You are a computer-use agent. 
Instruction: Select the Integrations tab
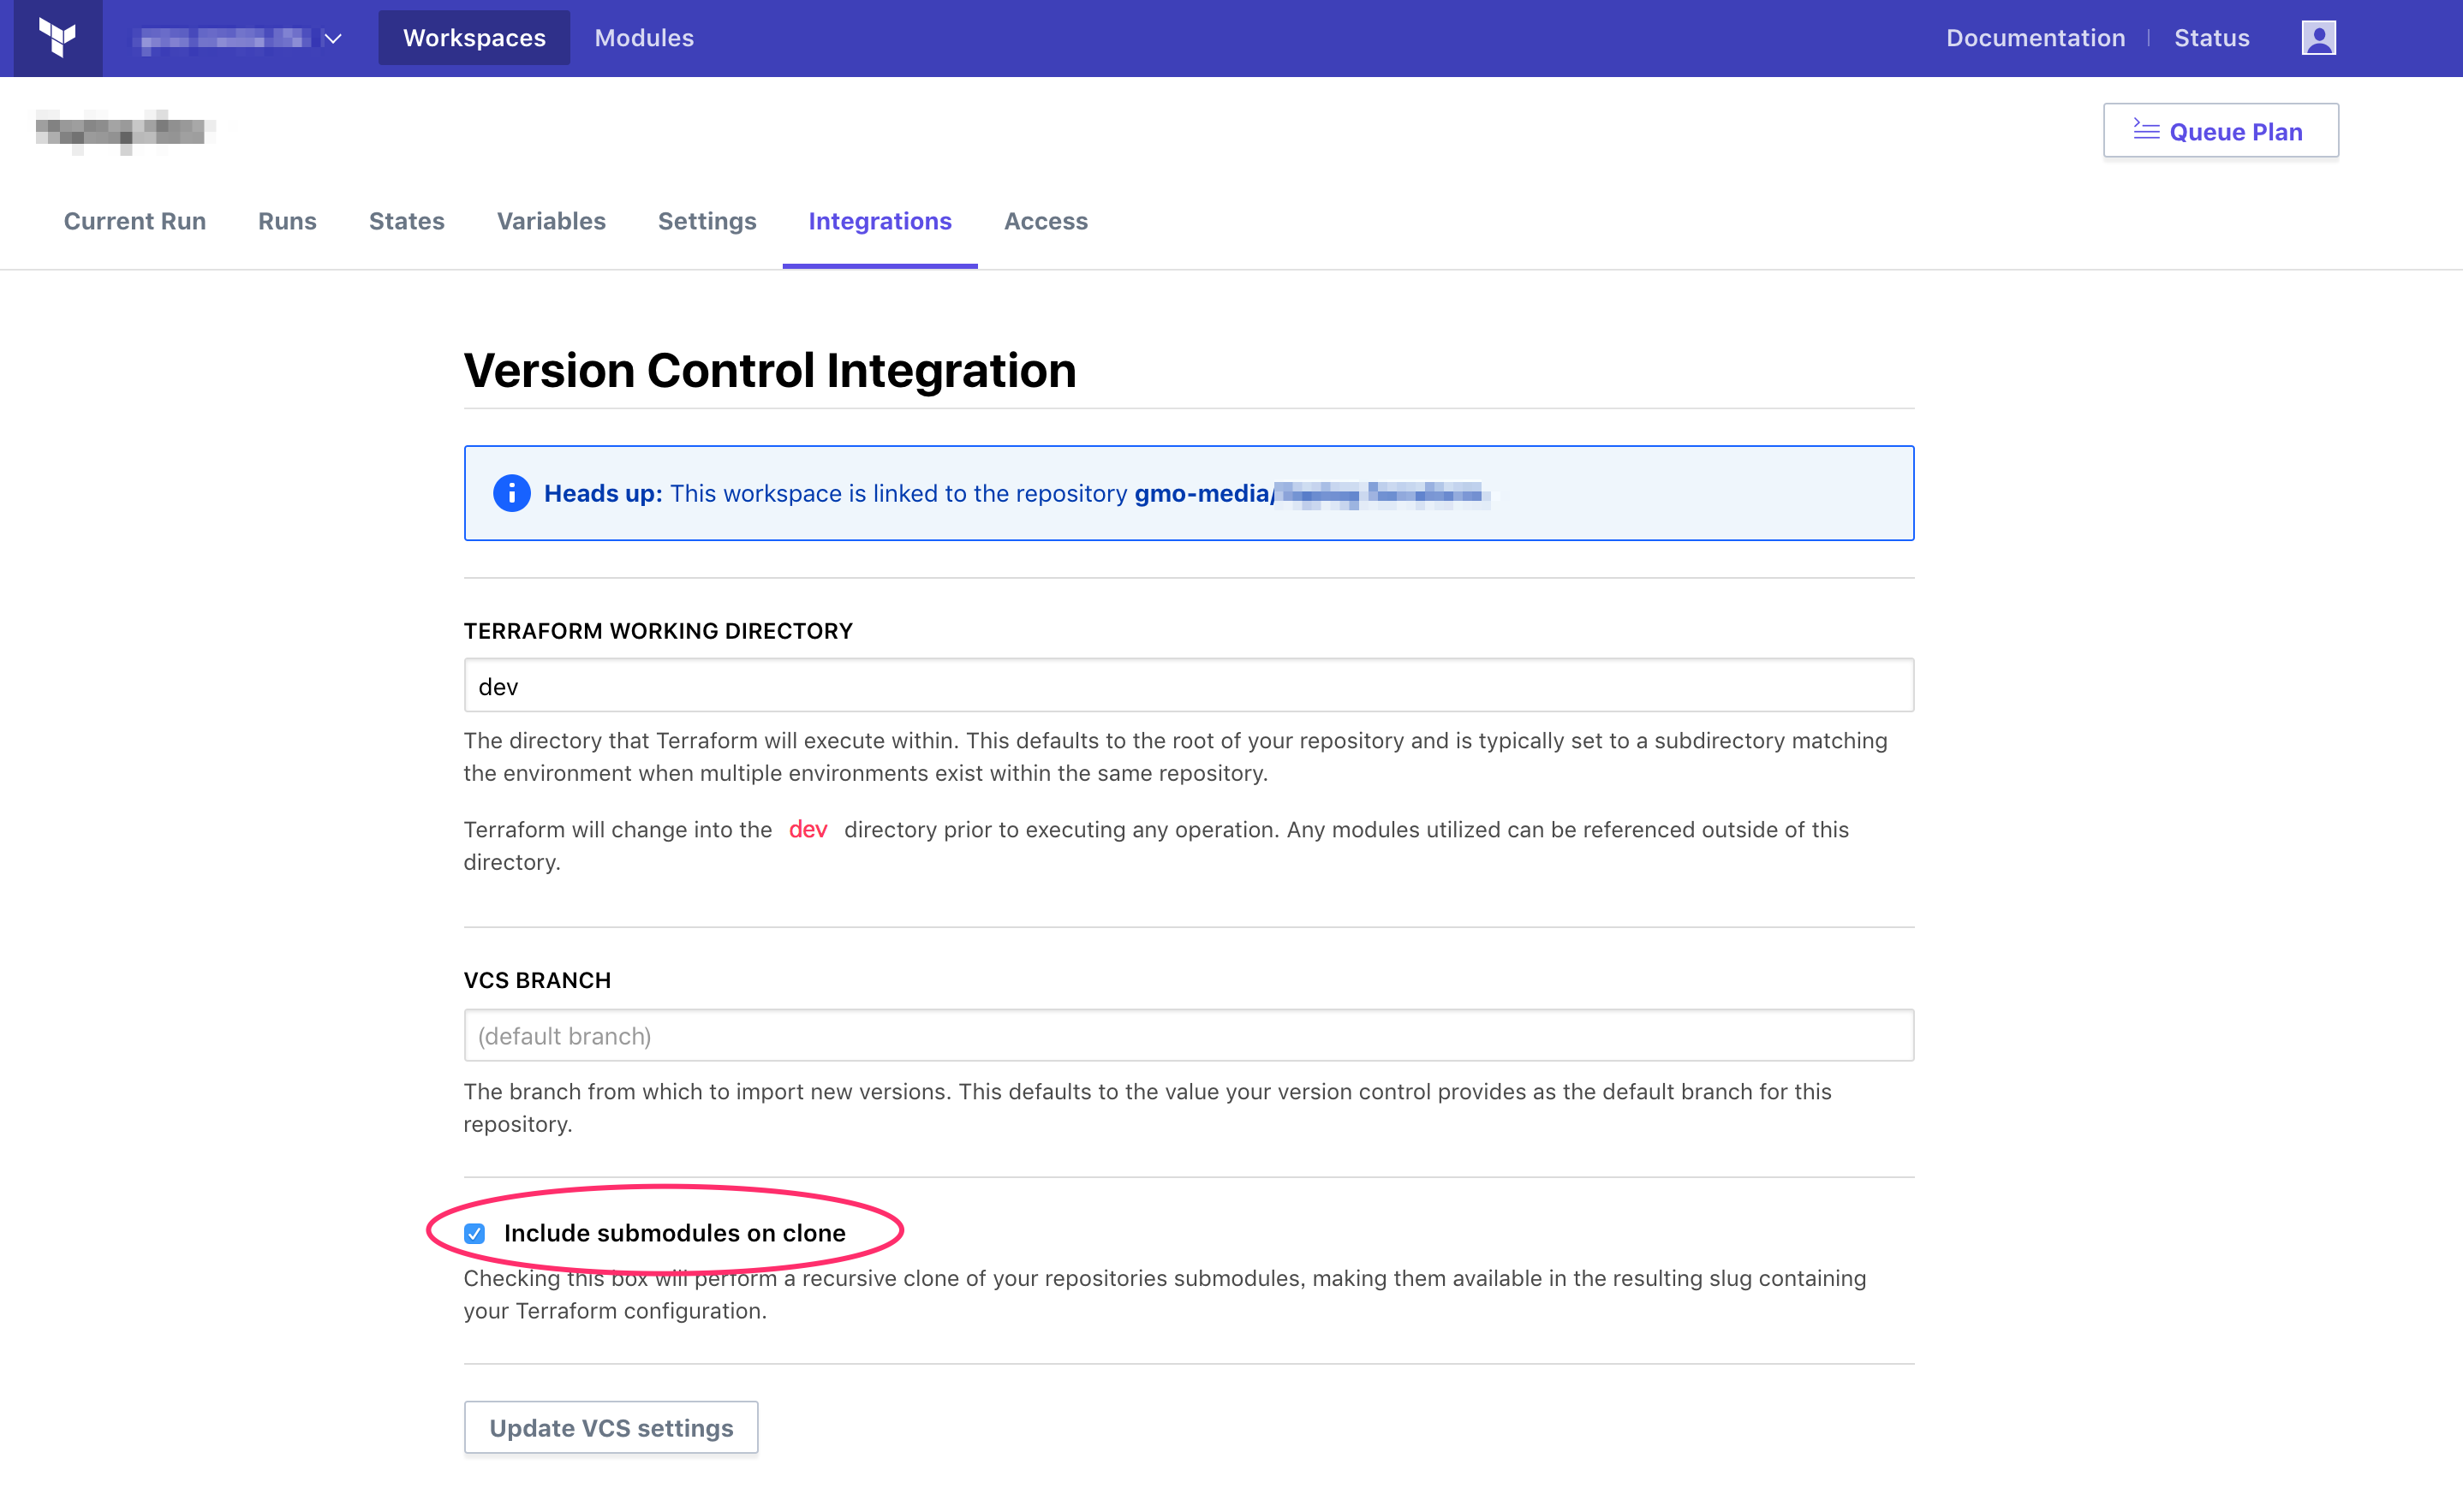[880, 221]
